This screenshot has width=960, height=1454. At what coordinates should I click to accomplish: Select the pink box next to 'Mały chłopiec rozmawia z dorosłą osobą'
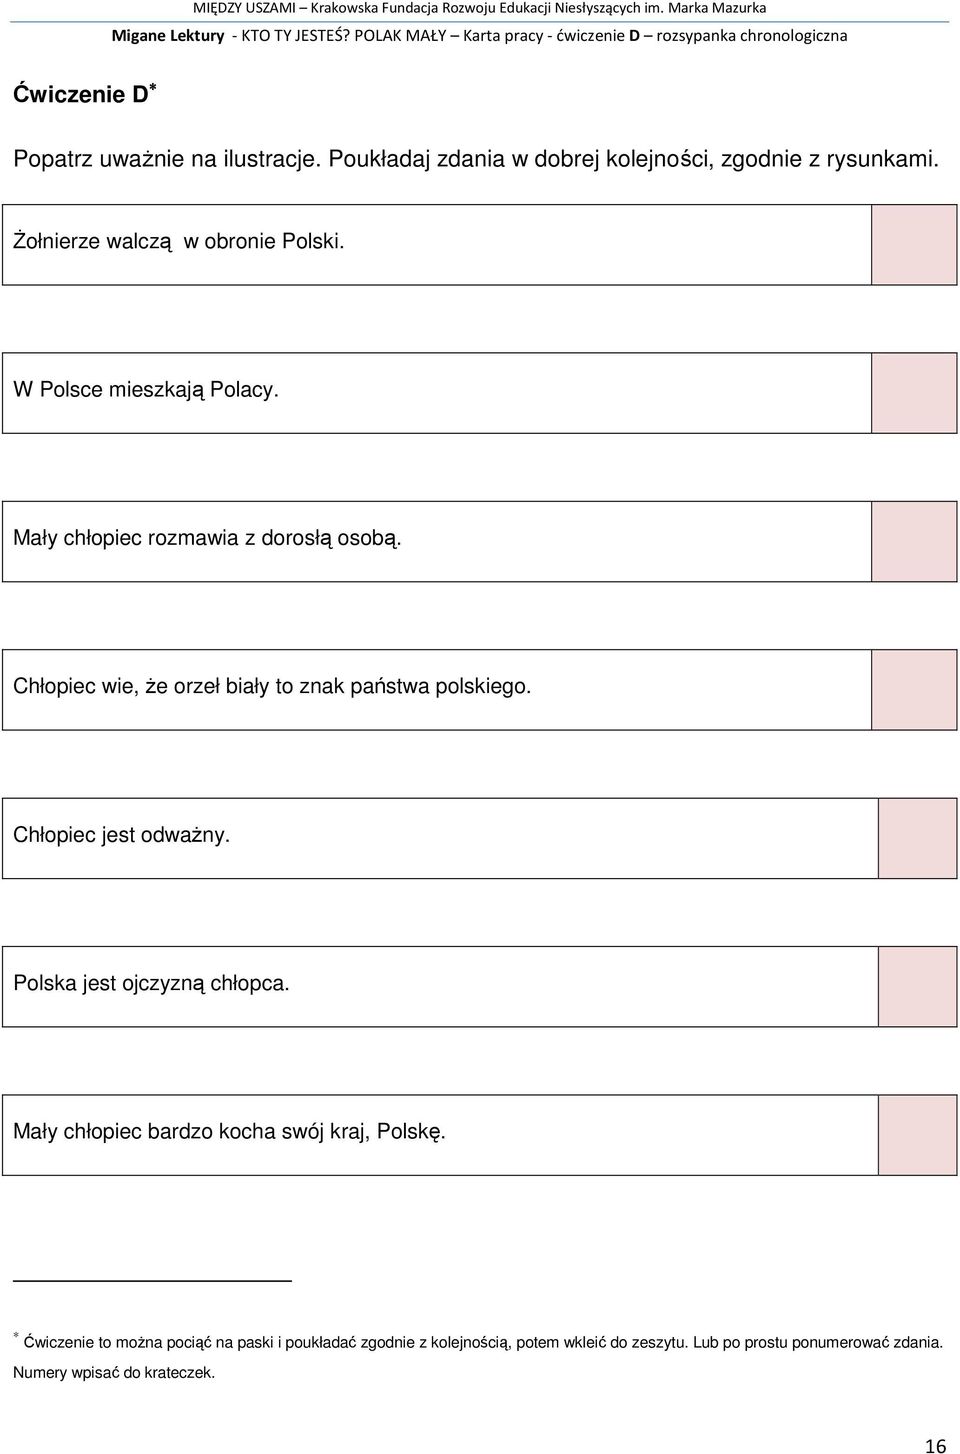click(914, 541)
